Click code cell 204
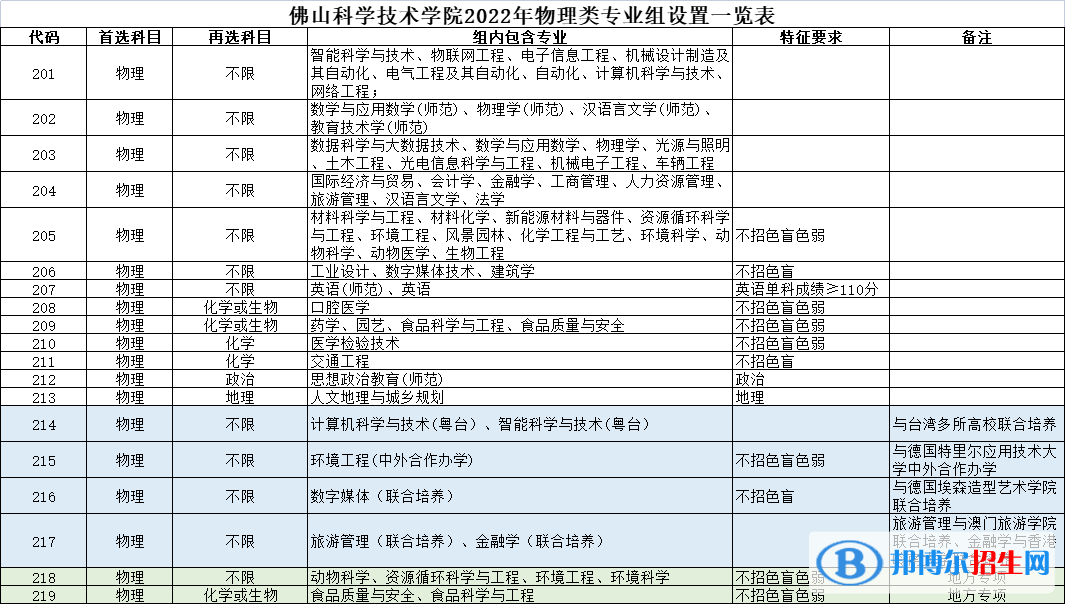The width and height of the screenshot is (1065, 604). (x=43, y=190)
